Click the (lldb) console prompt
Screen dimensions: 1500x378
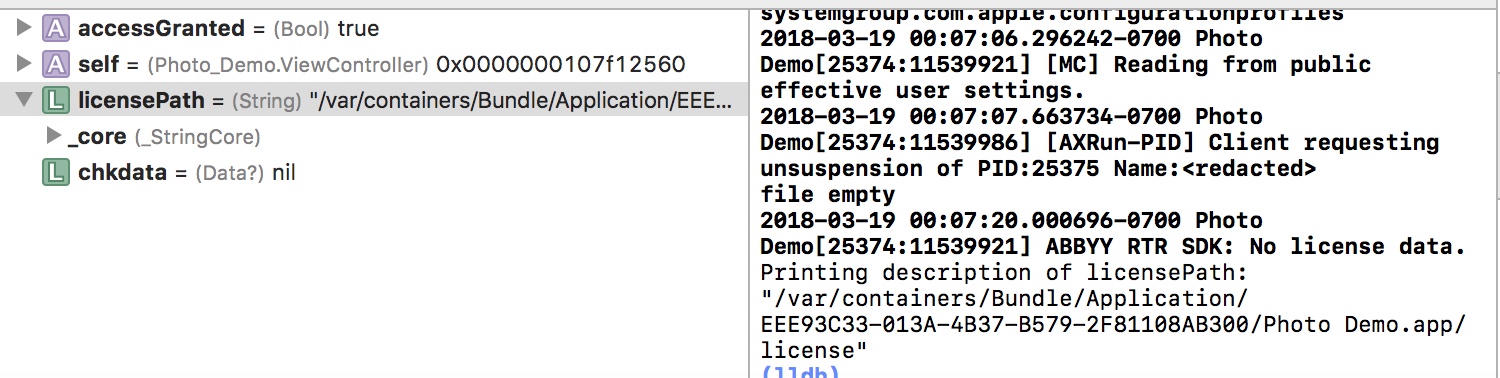800,373
